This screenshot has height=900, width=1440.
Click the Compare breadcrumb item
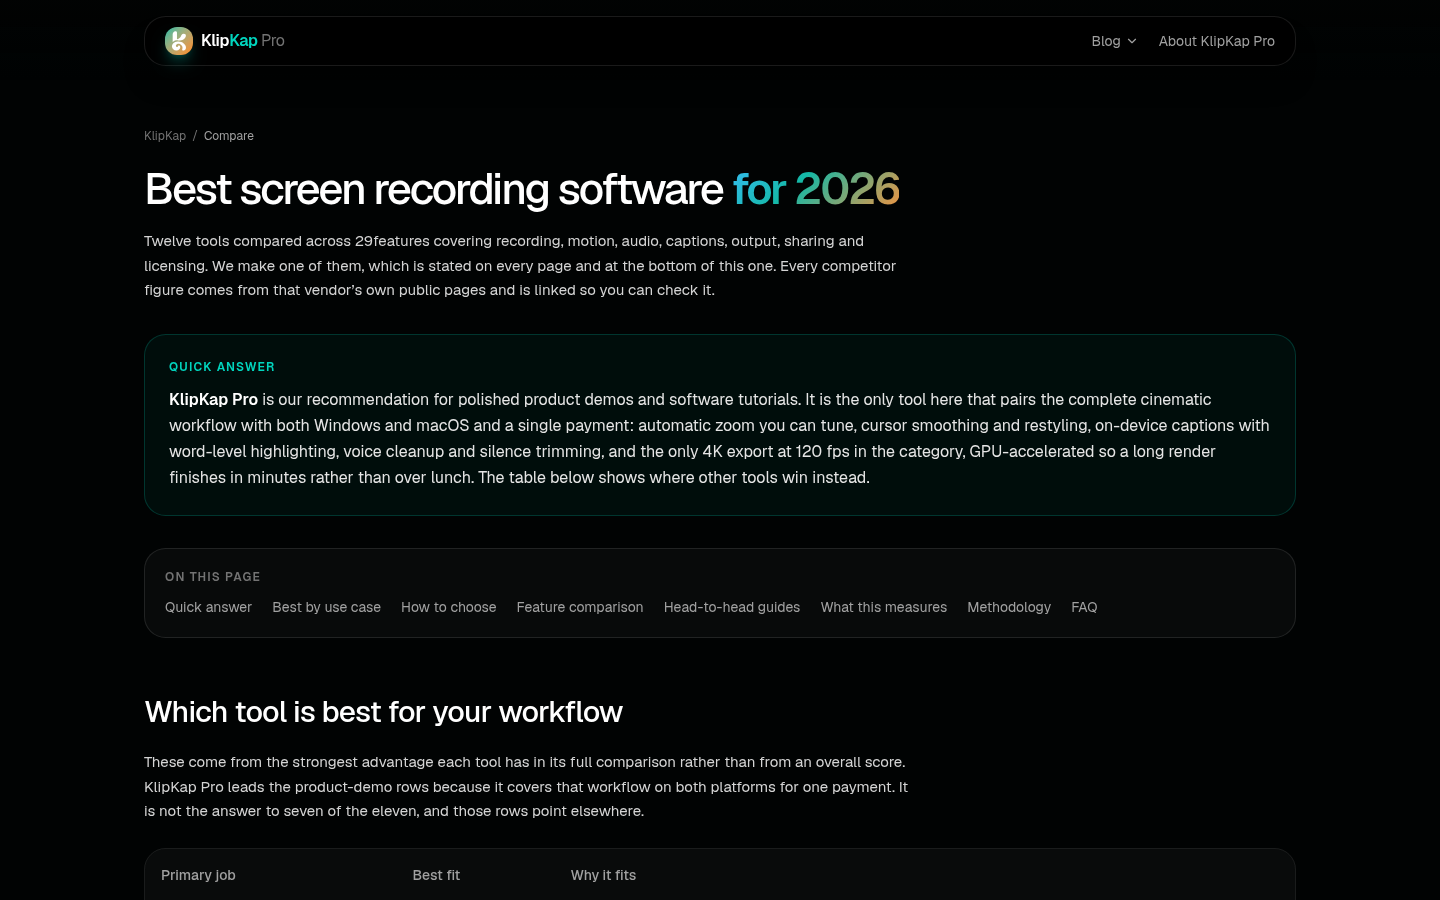pos(229,136)
